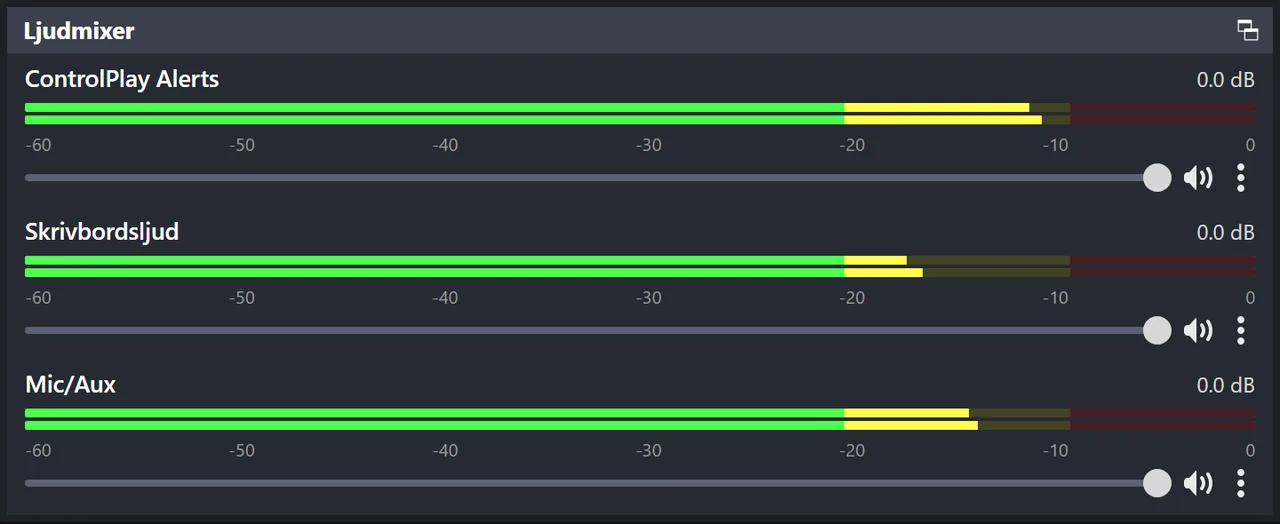Viewport: 1280px width, 524px height.
Task: Click the Skrivbordsljud source label
Action: [102, 232]
